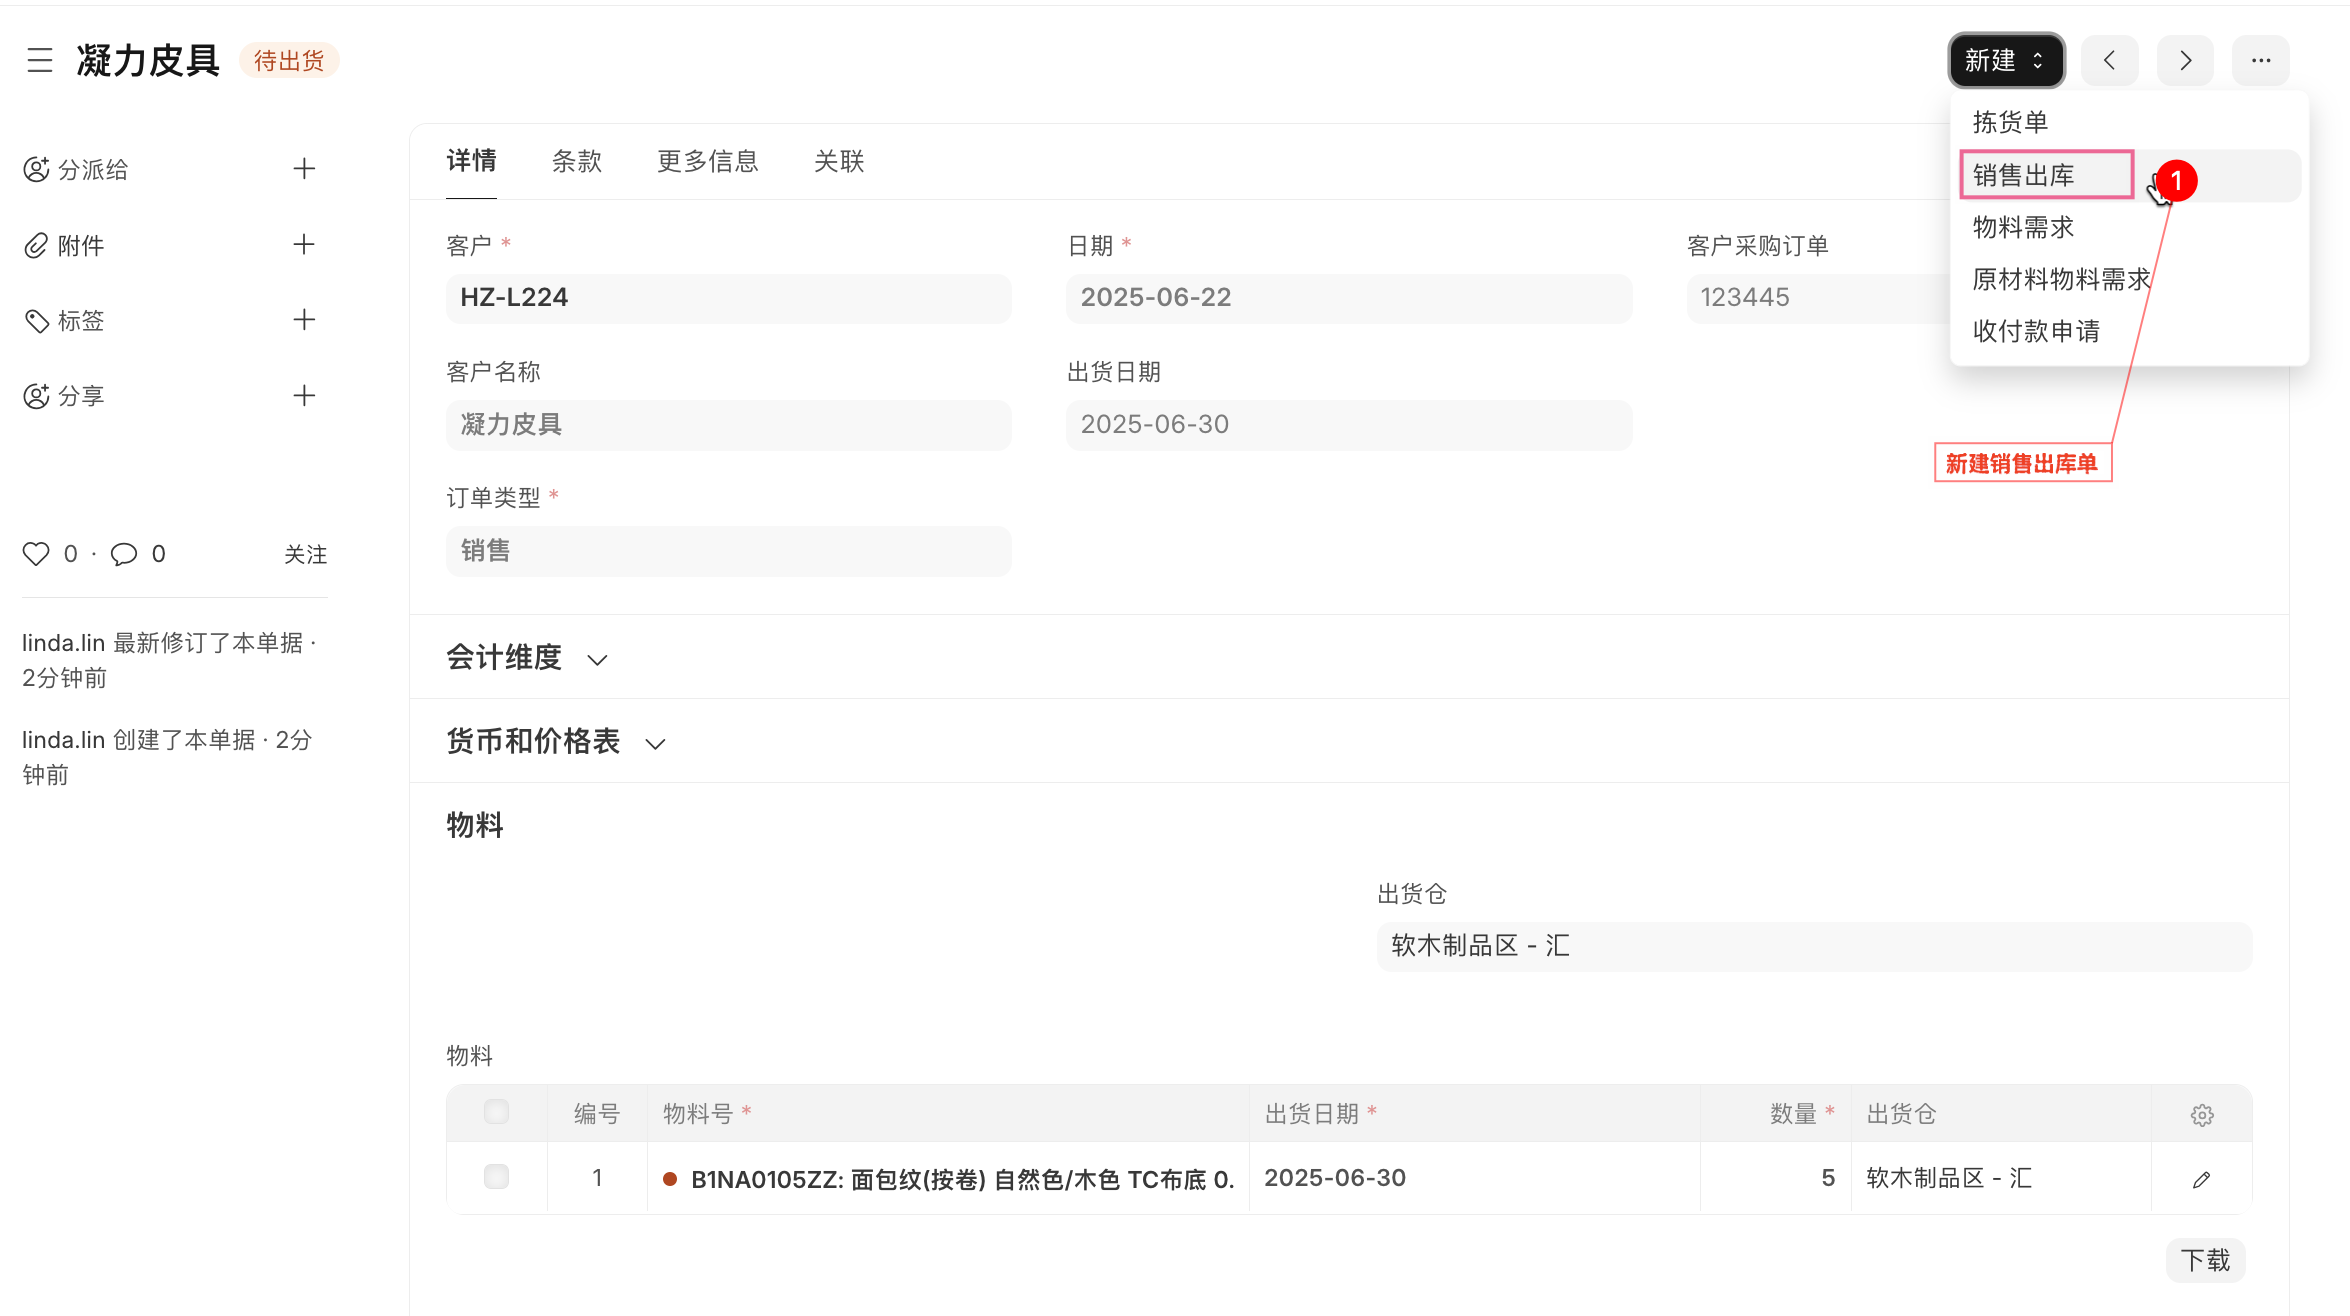Switch to the 条款 tab

click(577, 161)
